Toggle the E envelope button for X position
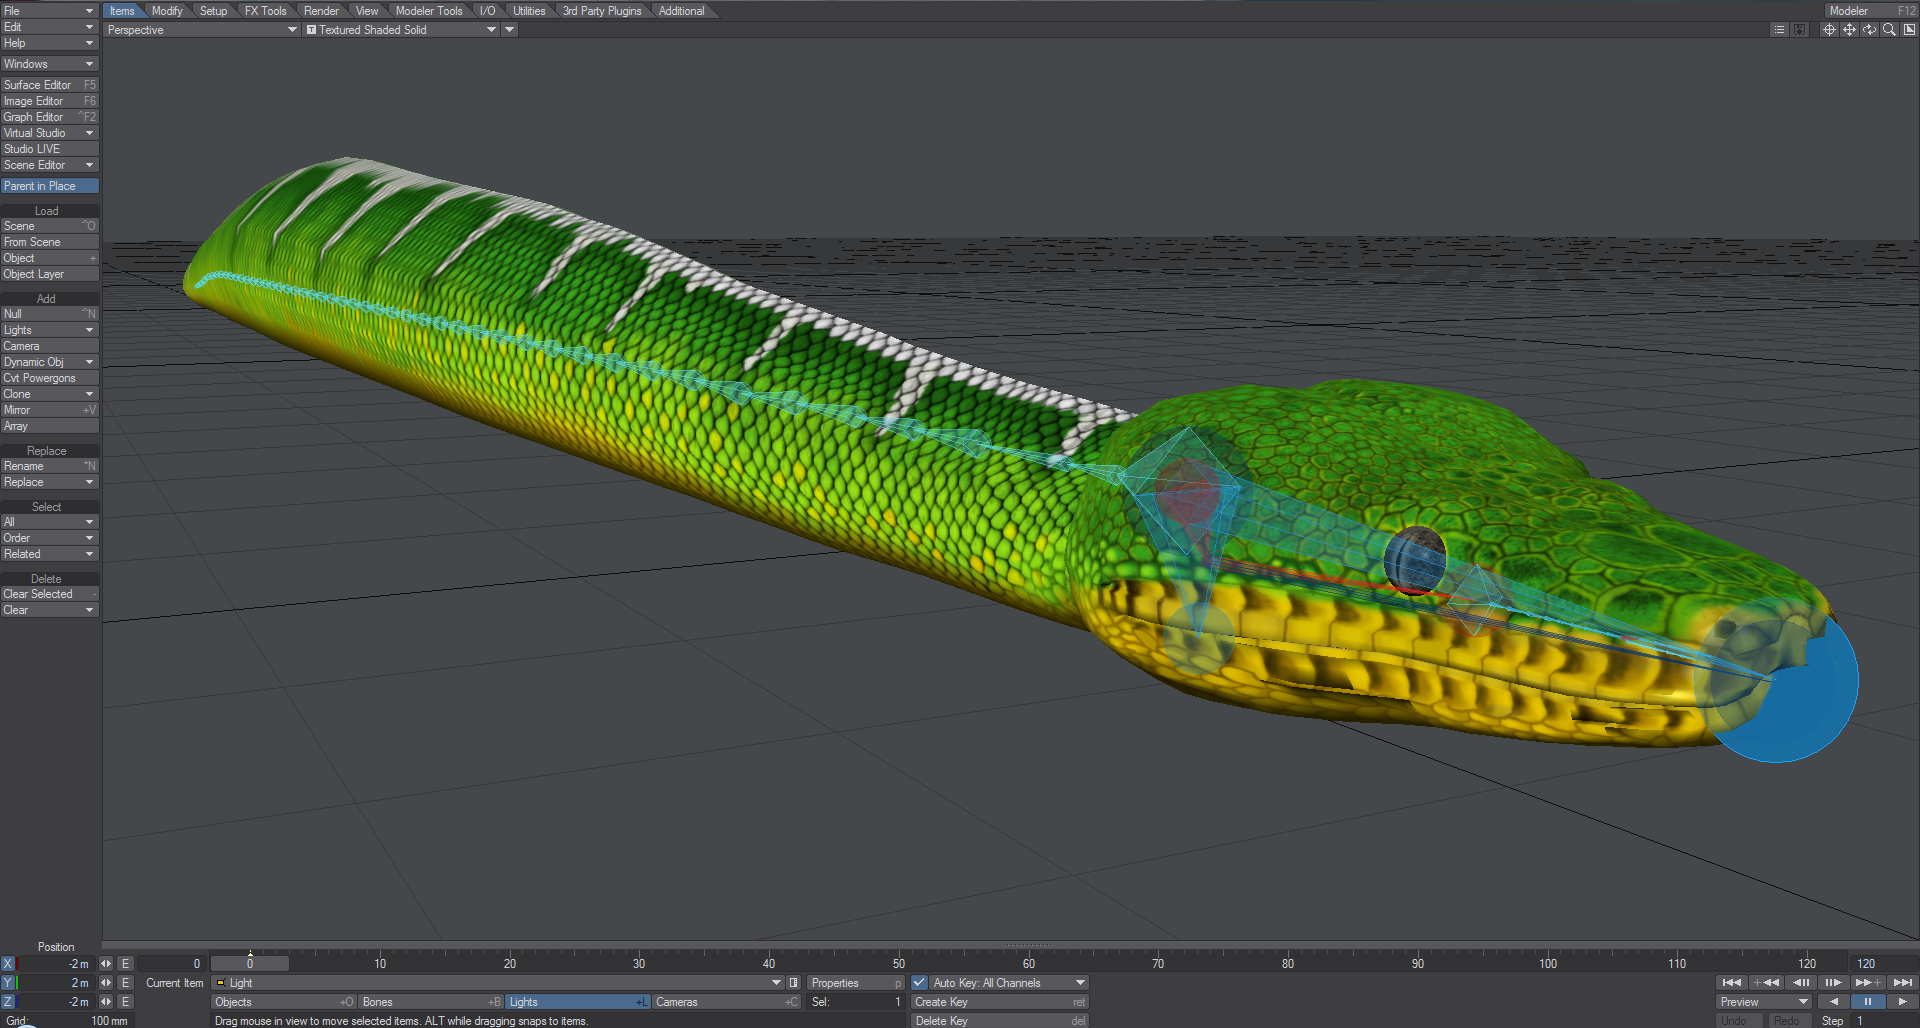Image resolution: width=1920 pixels, height=1028 pixels. pyautogui.click(x=125, y=964)
